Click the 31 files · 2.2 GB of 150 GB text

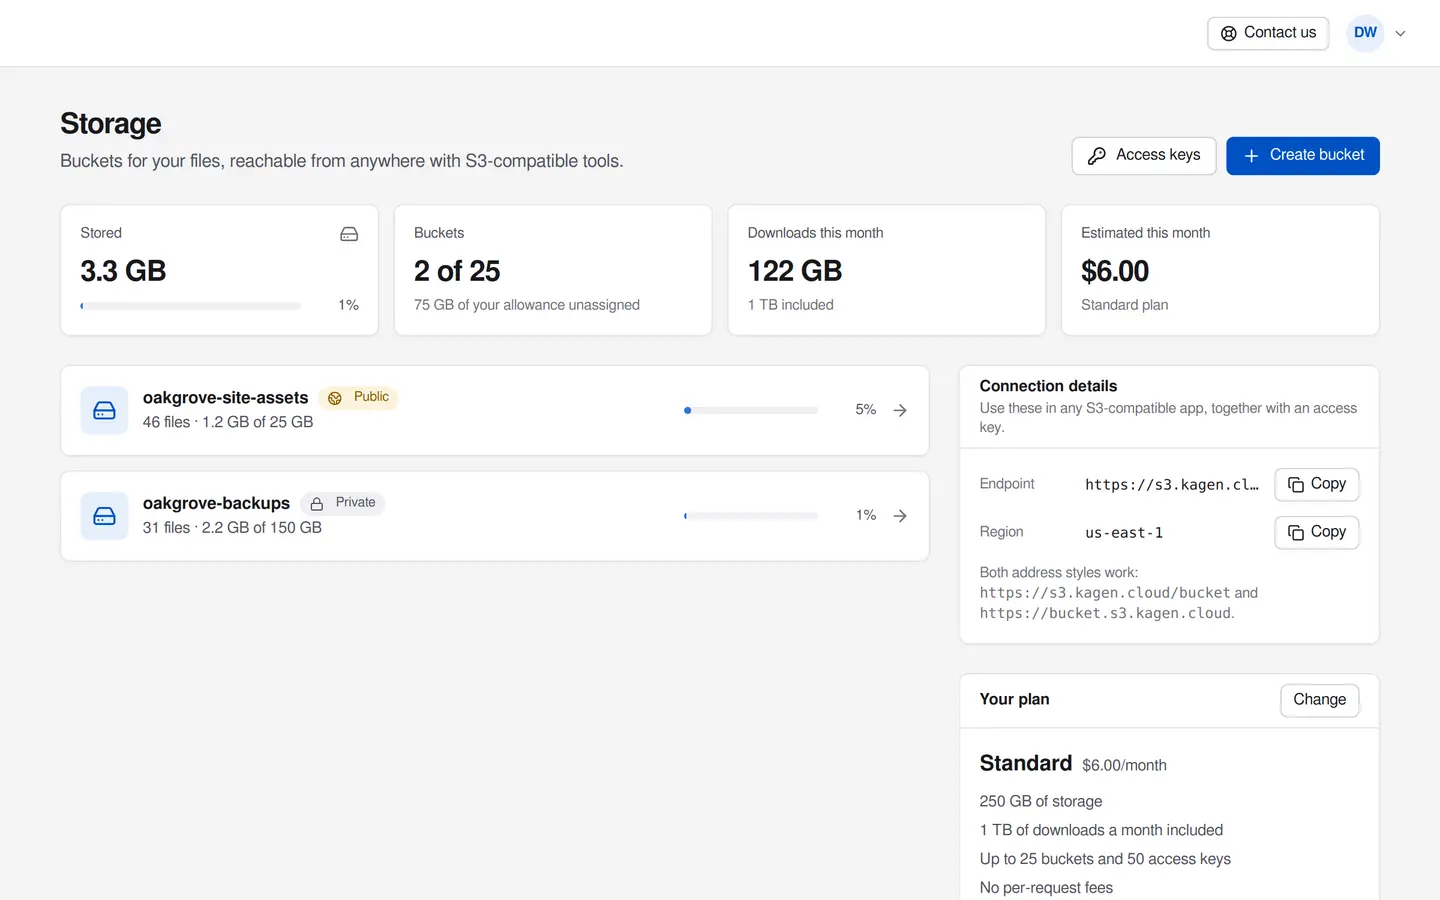pyautogui.click(x=232, y=528)
